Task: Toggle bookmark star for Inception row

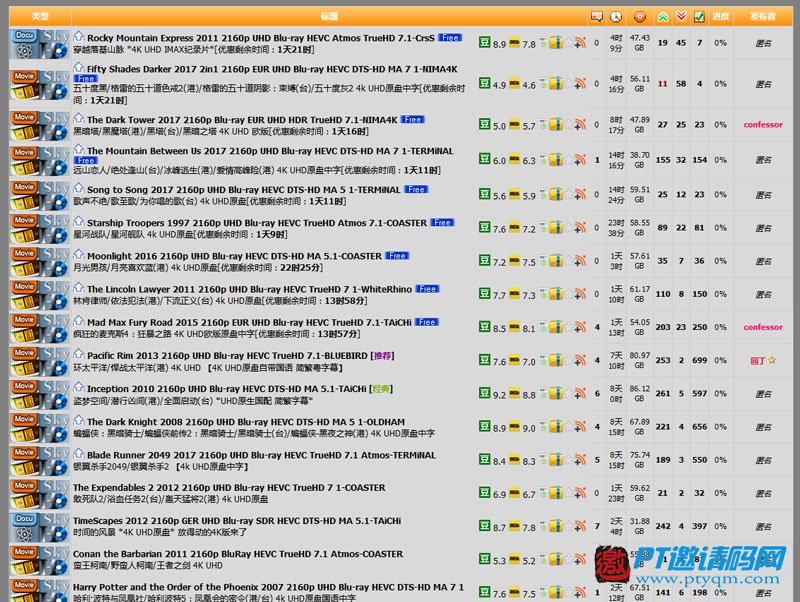Action: coord(568,393)
